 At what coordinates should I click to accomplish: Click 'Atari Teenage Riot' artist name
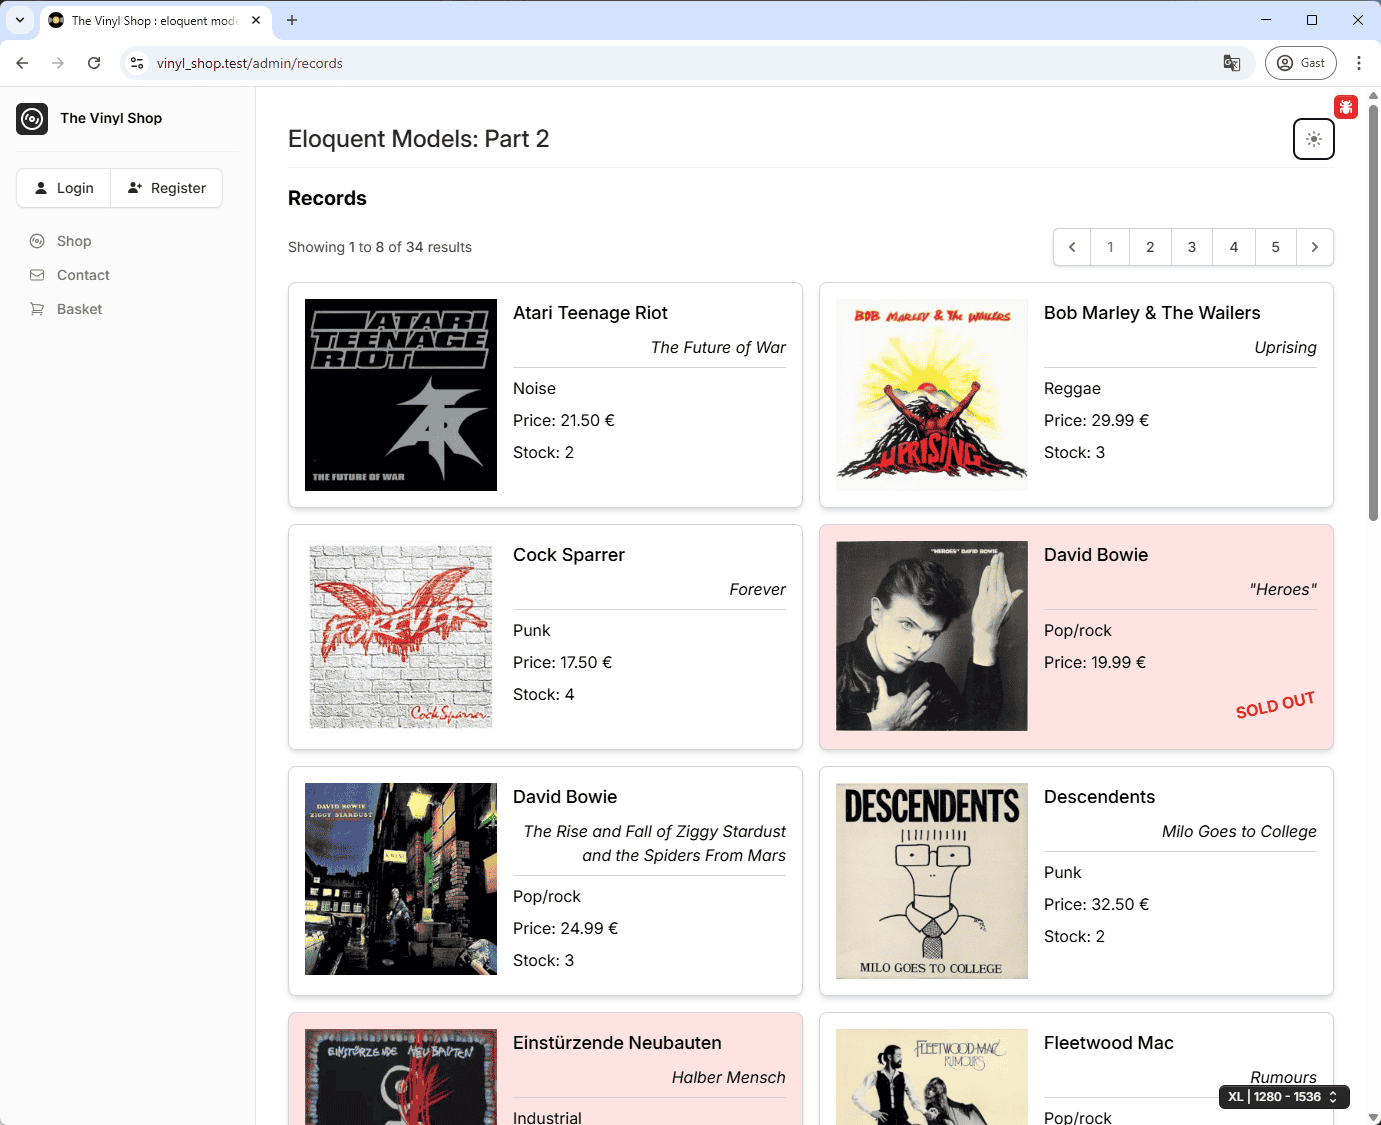[590, 313]
